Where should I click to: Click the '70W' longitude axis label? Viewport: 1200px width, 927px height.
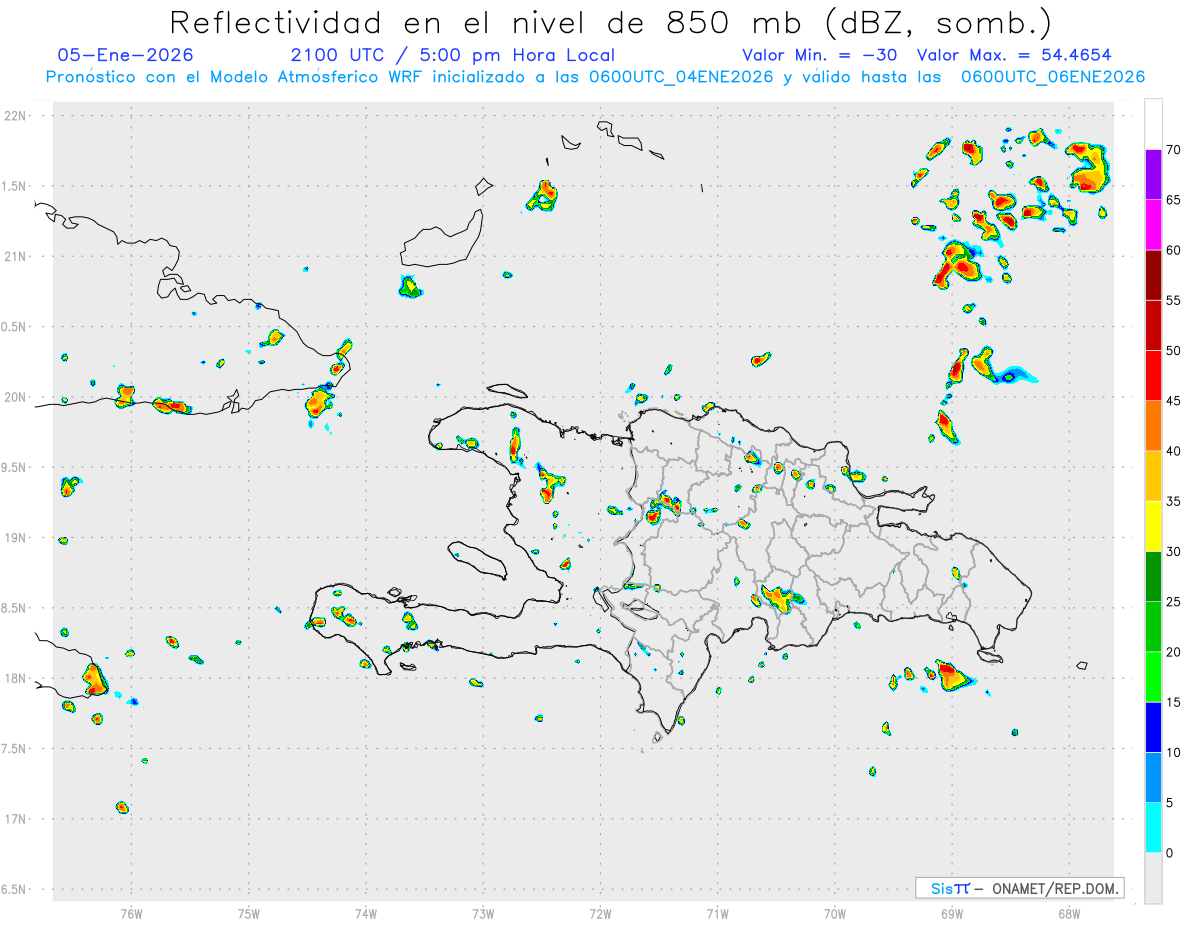(834, 914)
